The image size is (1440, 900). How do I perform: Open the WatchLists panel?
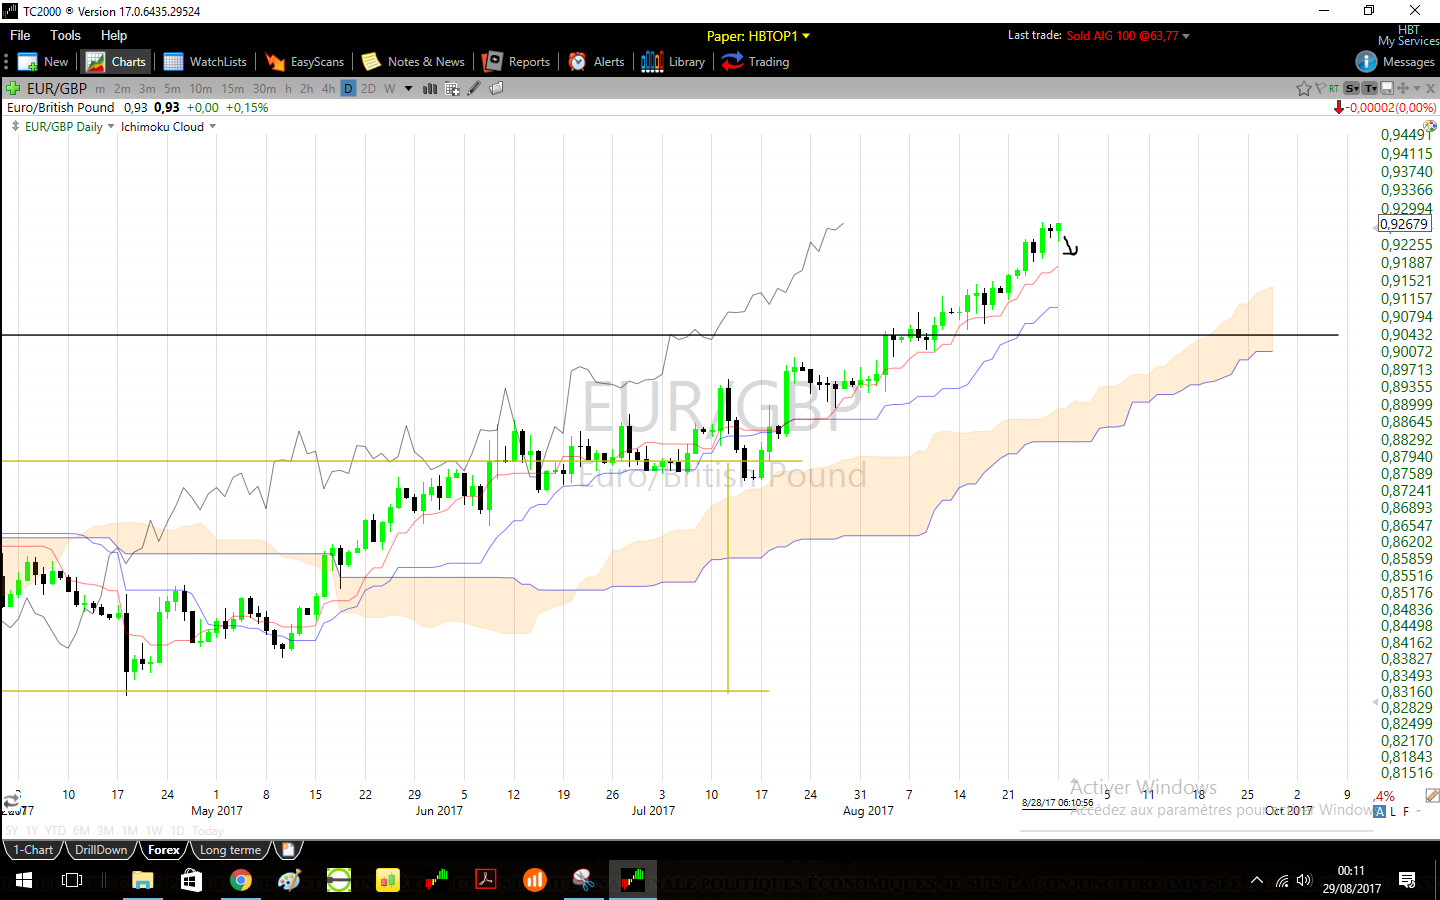pos(205,62)
